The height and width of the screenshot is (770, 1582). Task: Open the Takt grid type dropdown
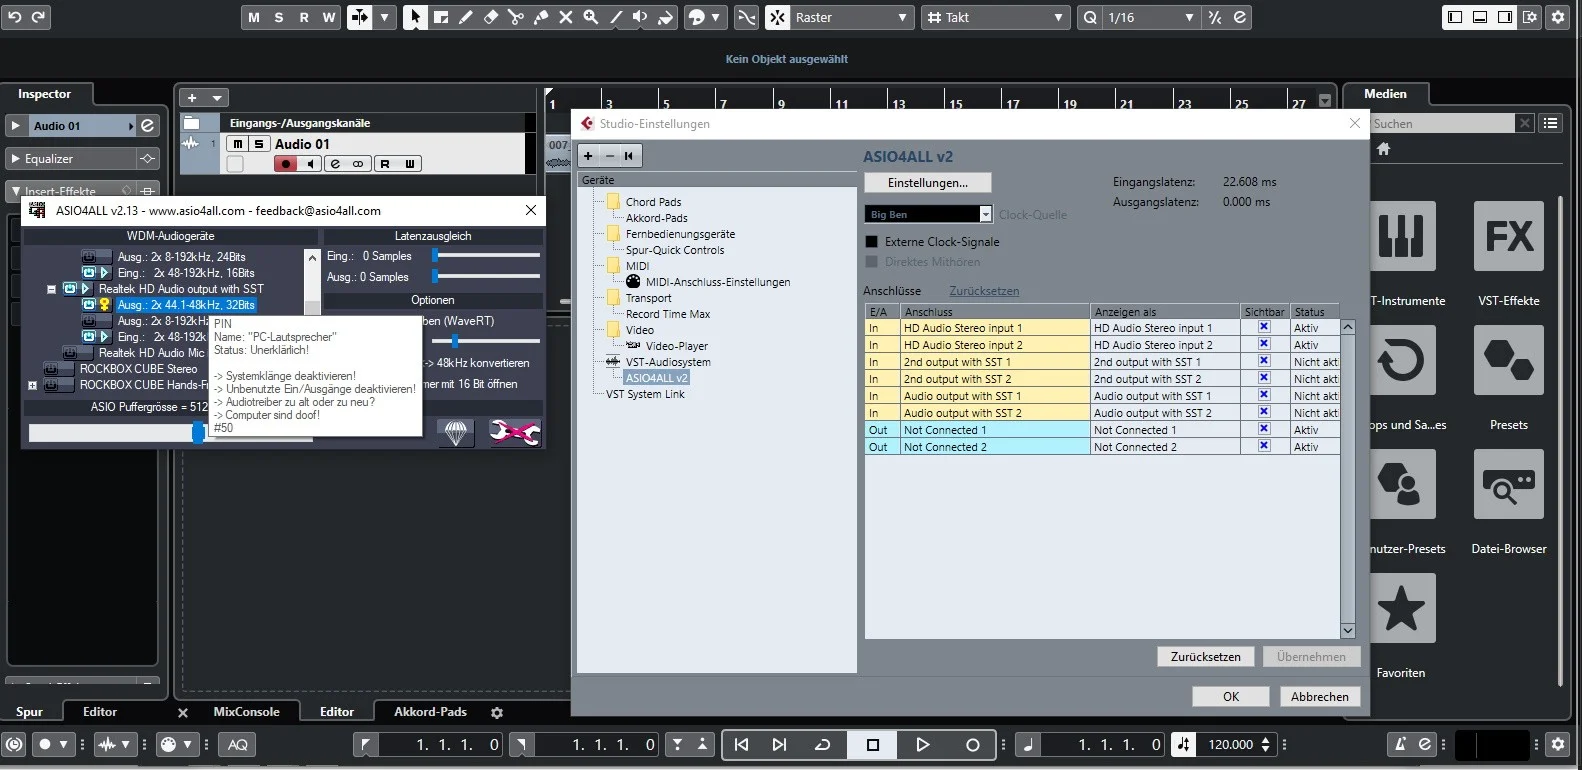(996, 17)
